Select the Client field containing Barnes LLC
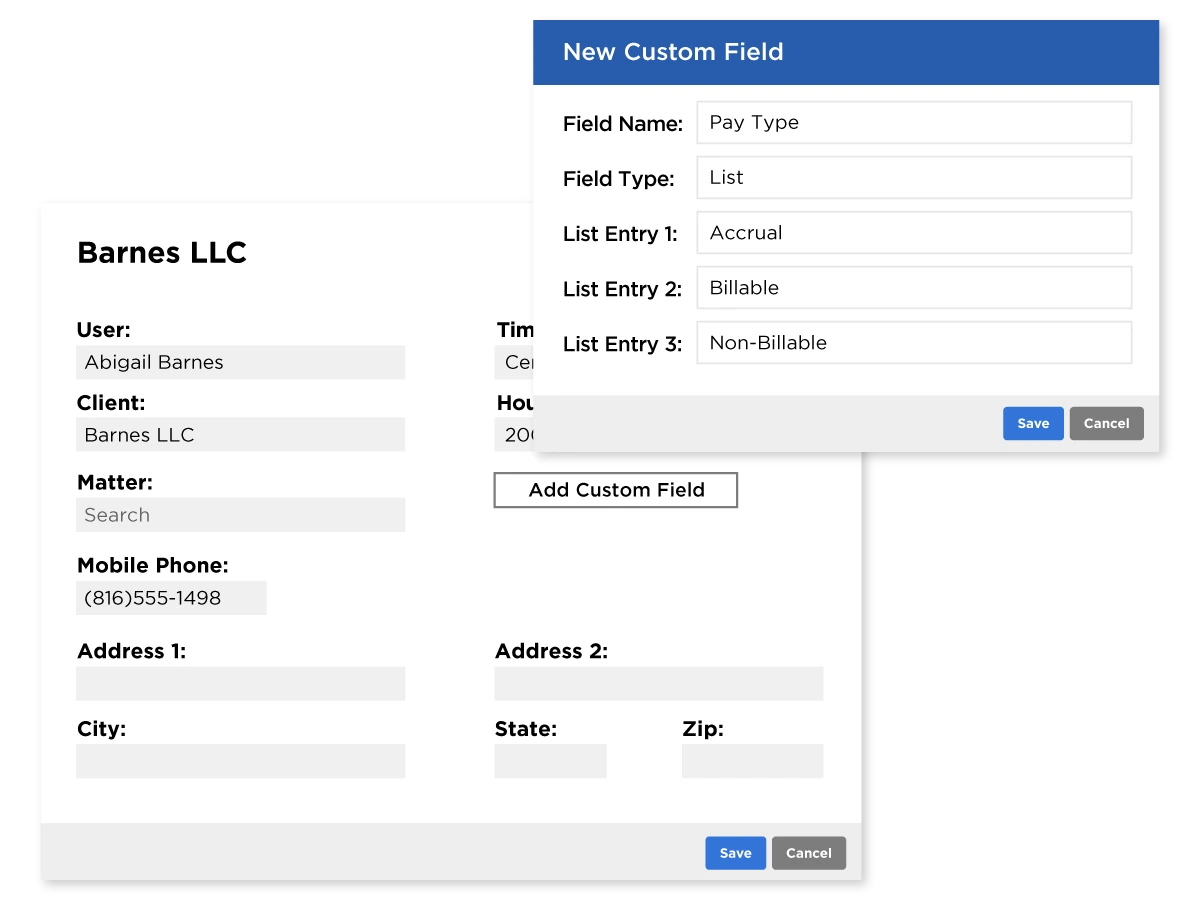Screen dimensions: 1200x900 [x=240, y=435]
